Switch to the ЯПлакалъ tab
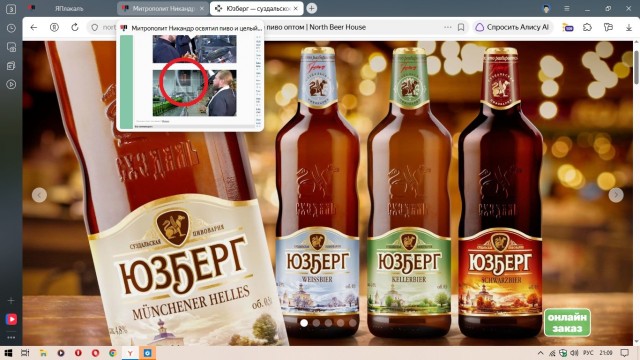This screenshot has width=640, height=360. (x=69, y=8)
